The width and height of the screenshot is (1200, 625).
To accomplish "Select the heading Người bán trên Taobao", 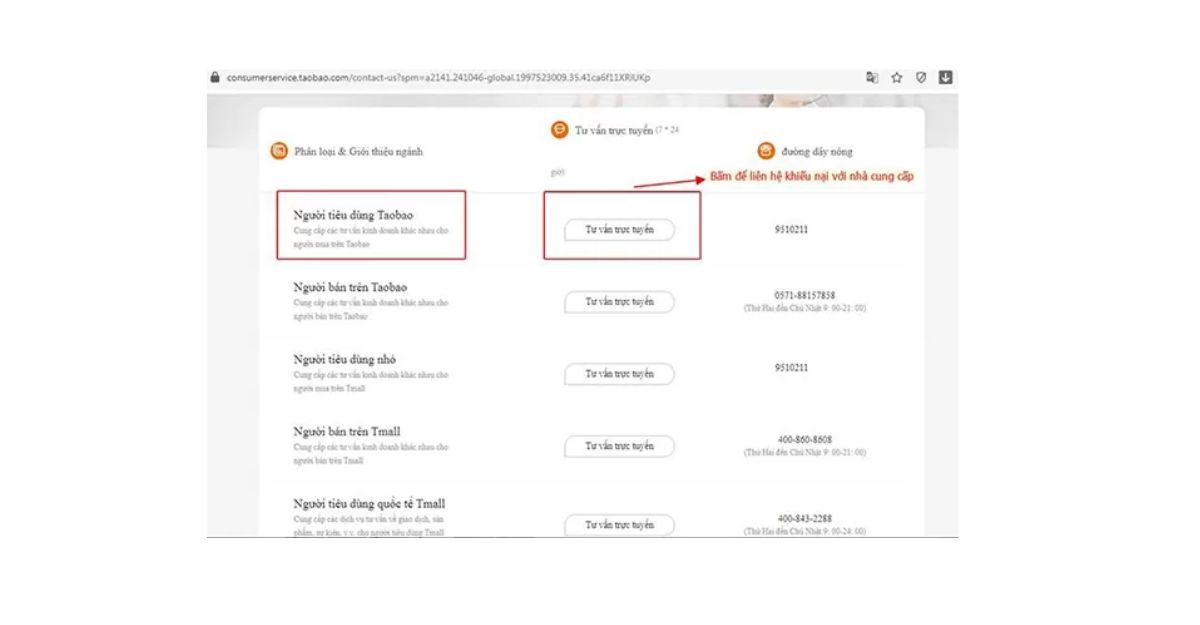I will (x=350, y=288).
